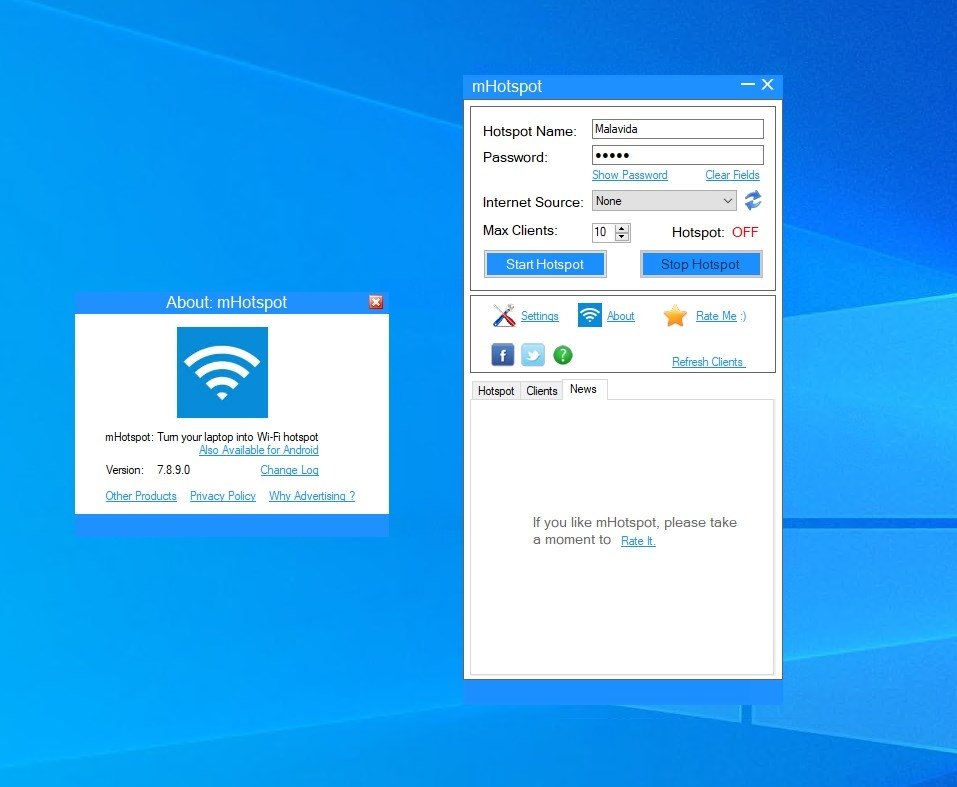Click the About Wi-Fi icon
The image size is (957, 787).
[590, 315]
